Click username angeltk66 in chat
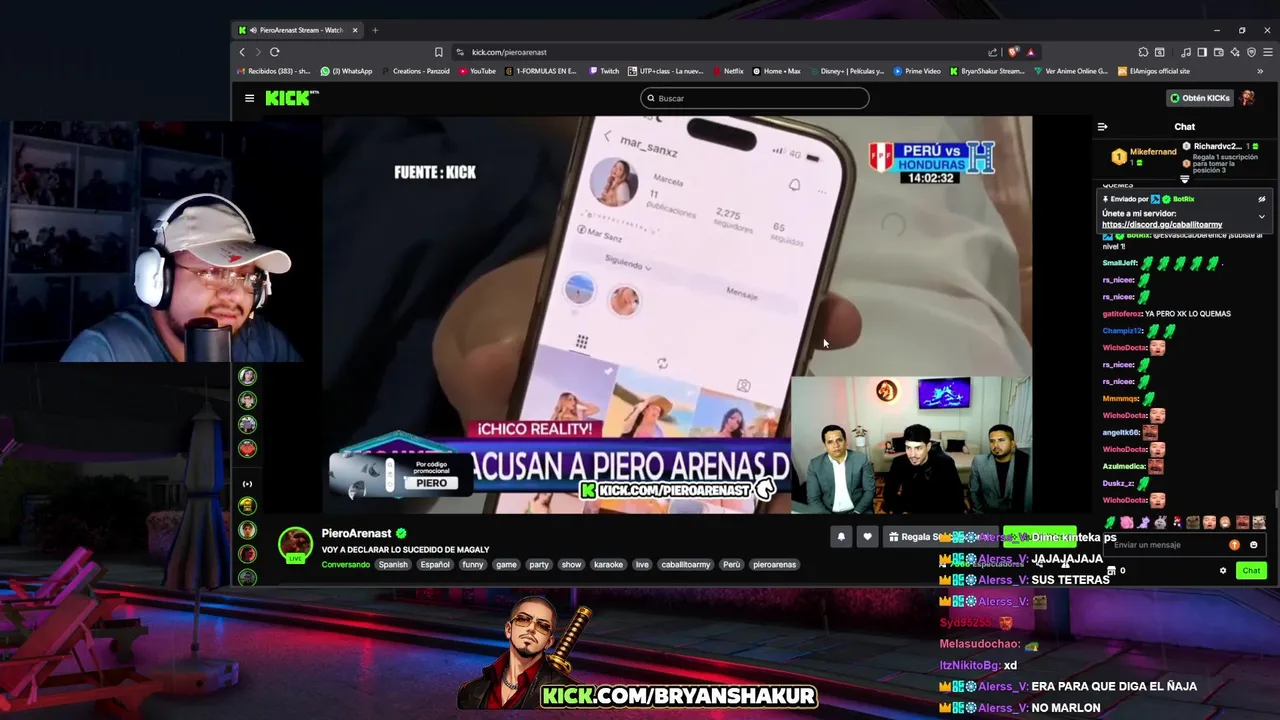The height and width of the screenshot is (720, 1280). pos(1120,433)
